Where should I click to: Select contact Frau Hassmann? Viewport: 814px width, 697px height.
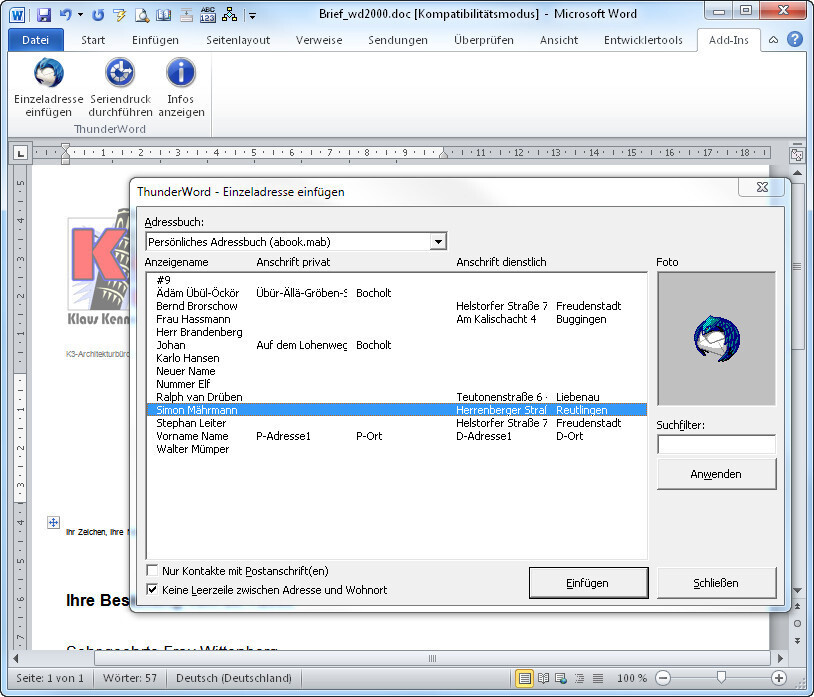pos(397,319)
